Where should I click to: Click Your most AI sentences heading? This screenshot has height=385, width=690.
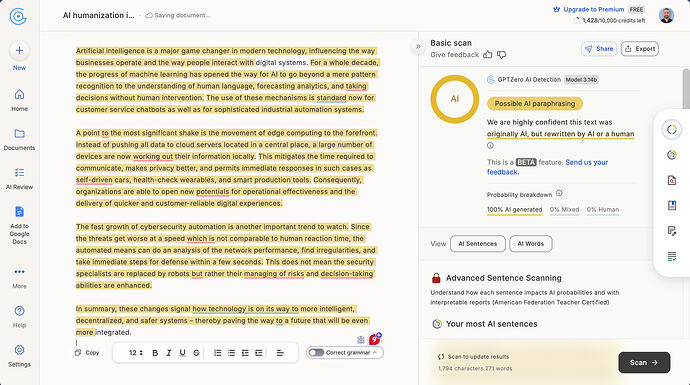pyautogui.click(x=492, y=324)
